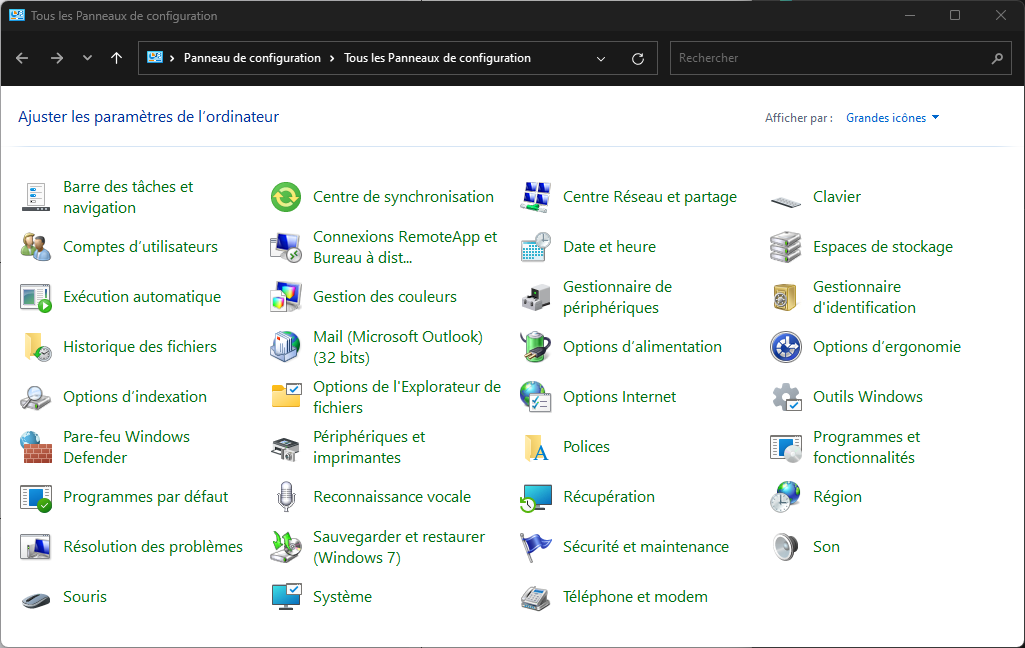Open the Options Internet text link

click(620, 397)
